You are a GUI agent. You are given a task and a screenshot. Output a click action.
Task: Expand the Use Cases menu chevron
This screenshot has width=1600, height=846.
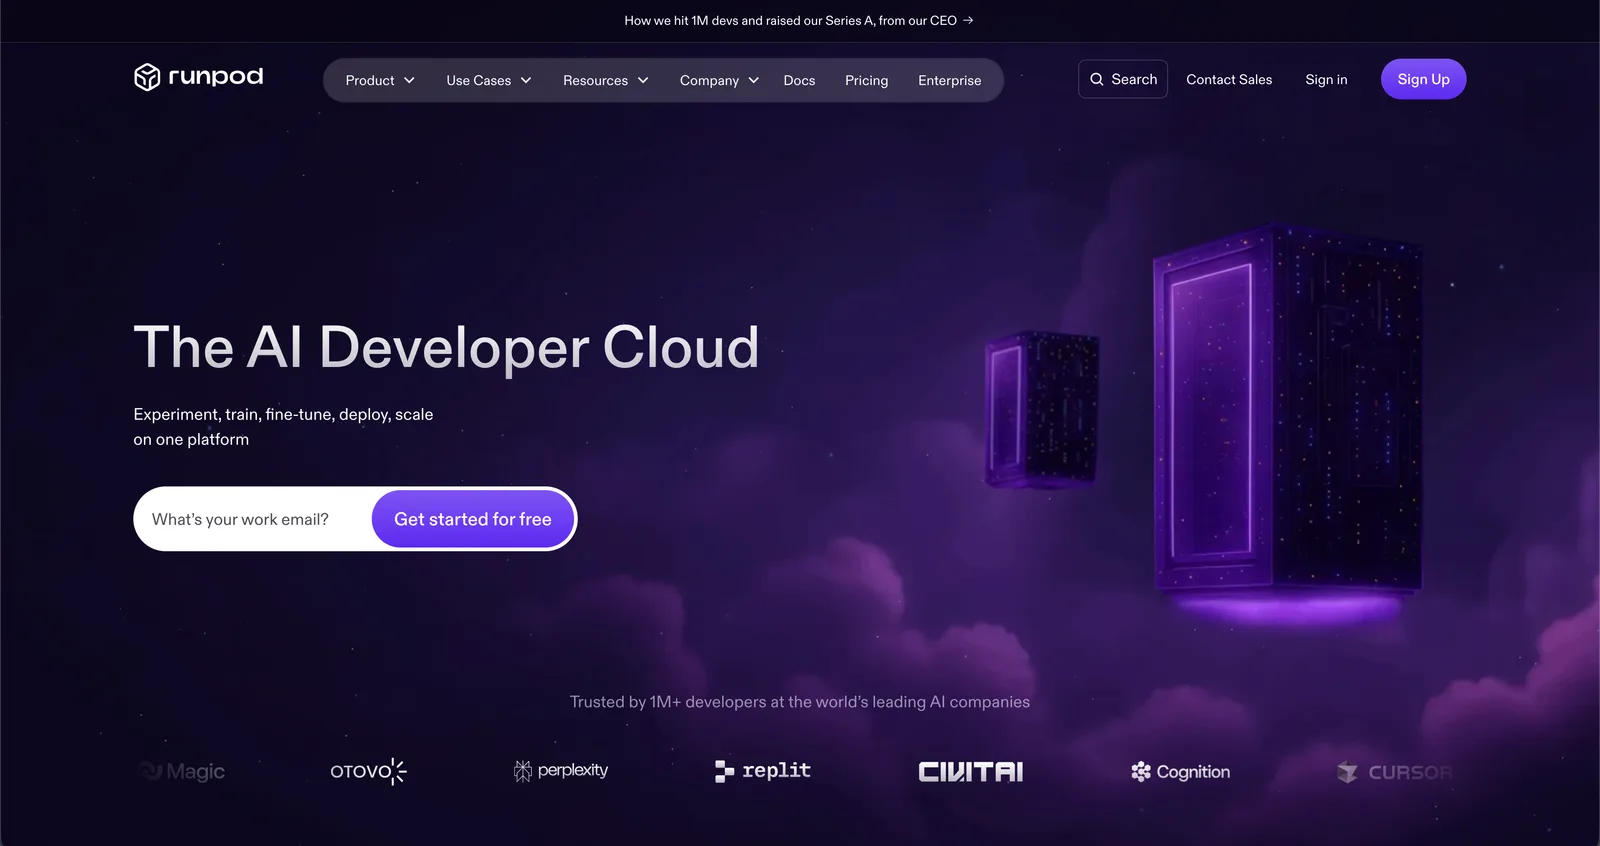click(x=526, y=80)
